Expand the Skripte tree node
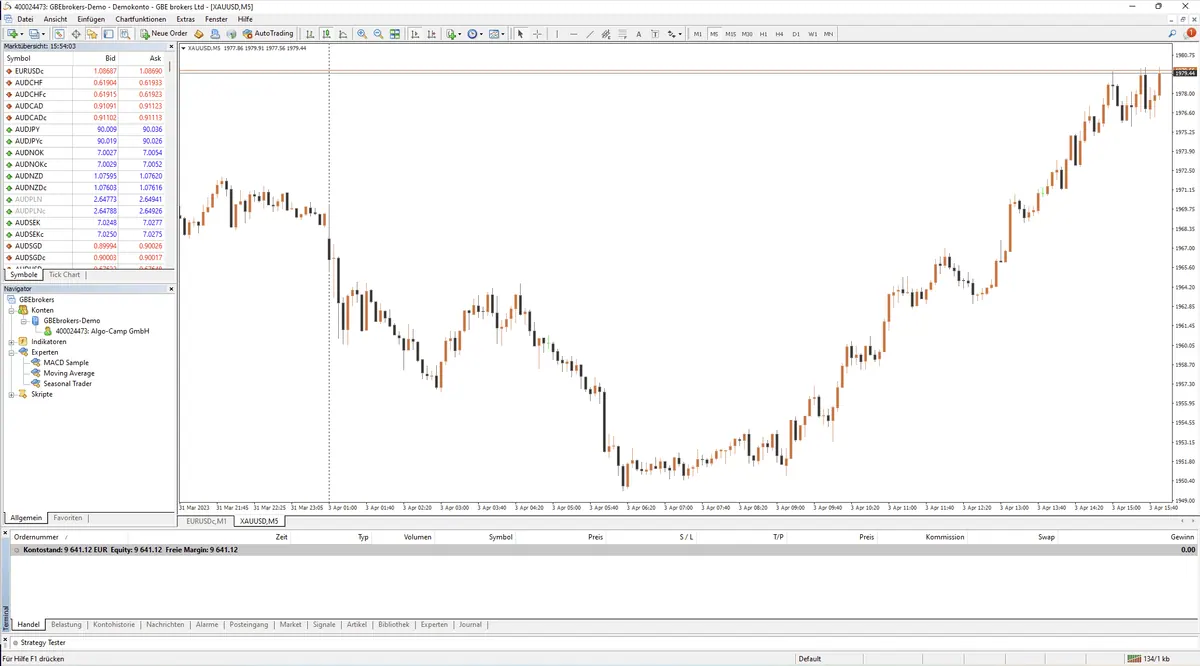 click(x=11, y=394)
